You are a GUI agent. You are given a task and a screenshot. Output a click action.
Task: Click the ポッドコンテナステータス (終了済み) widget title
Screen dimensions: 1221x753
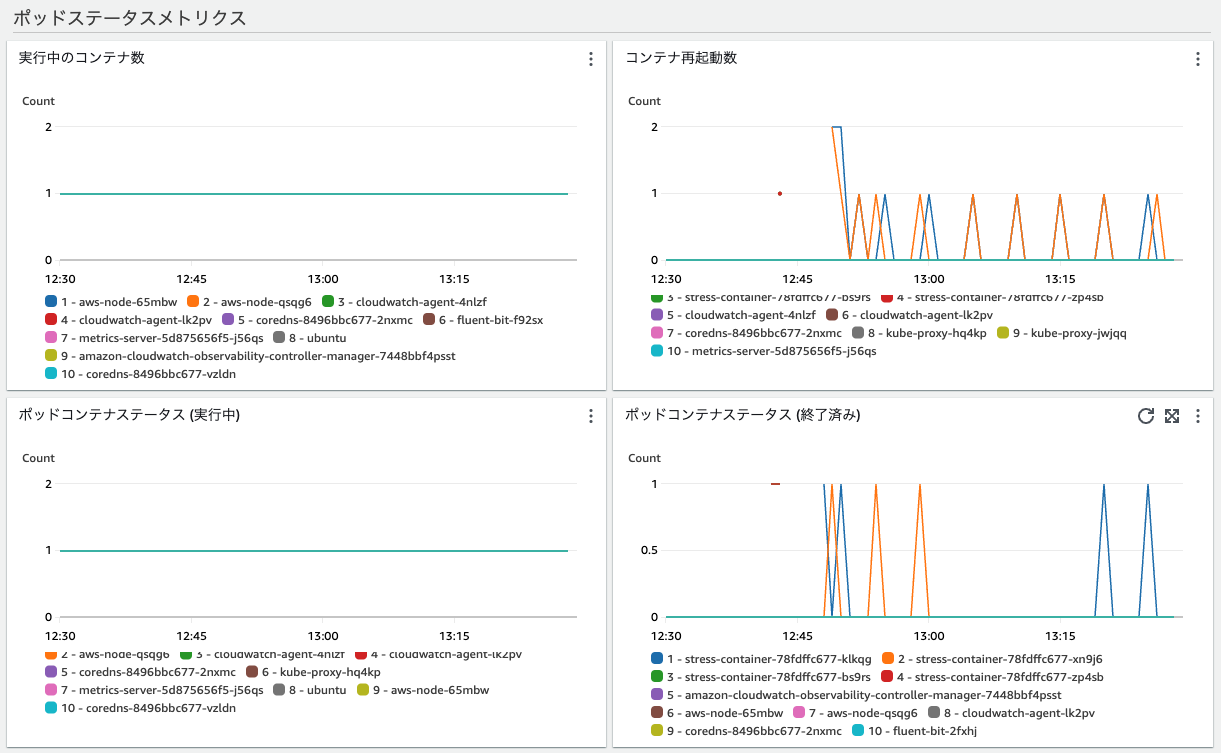[x=743, y=415]
